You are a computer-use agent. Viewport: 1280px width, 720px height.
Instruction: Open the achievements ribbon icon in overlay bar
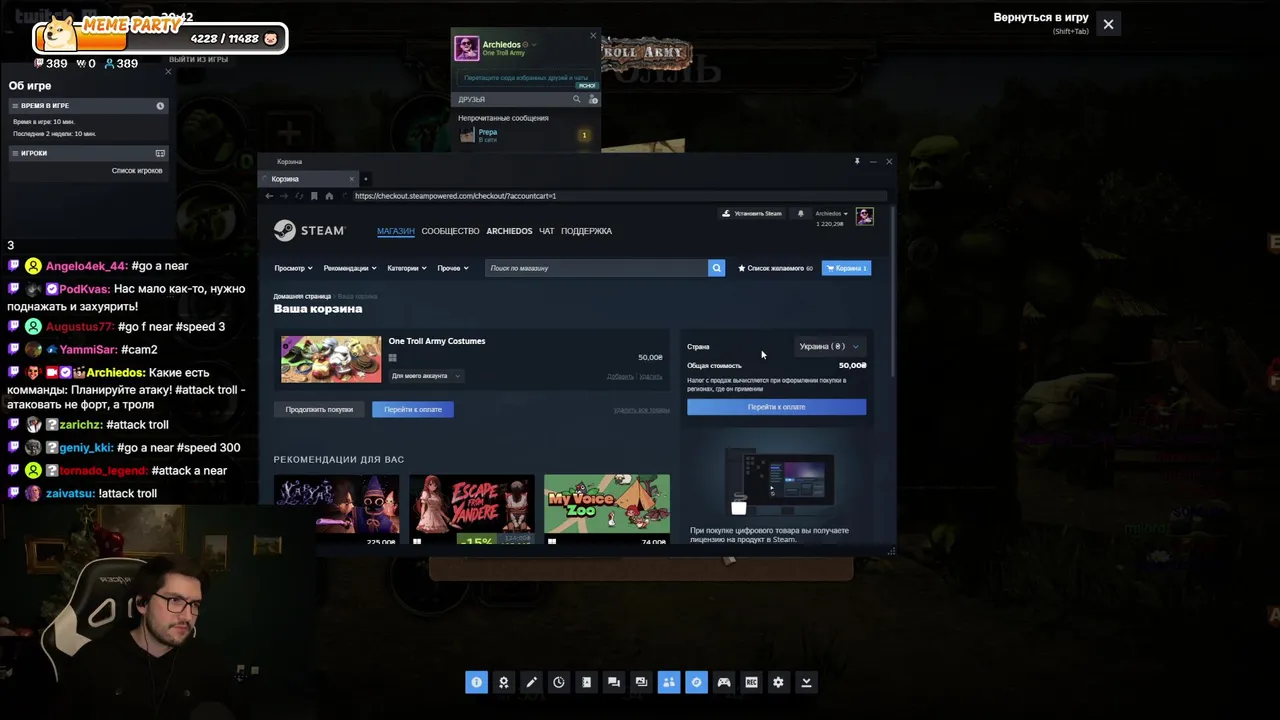tap(504, 682)
